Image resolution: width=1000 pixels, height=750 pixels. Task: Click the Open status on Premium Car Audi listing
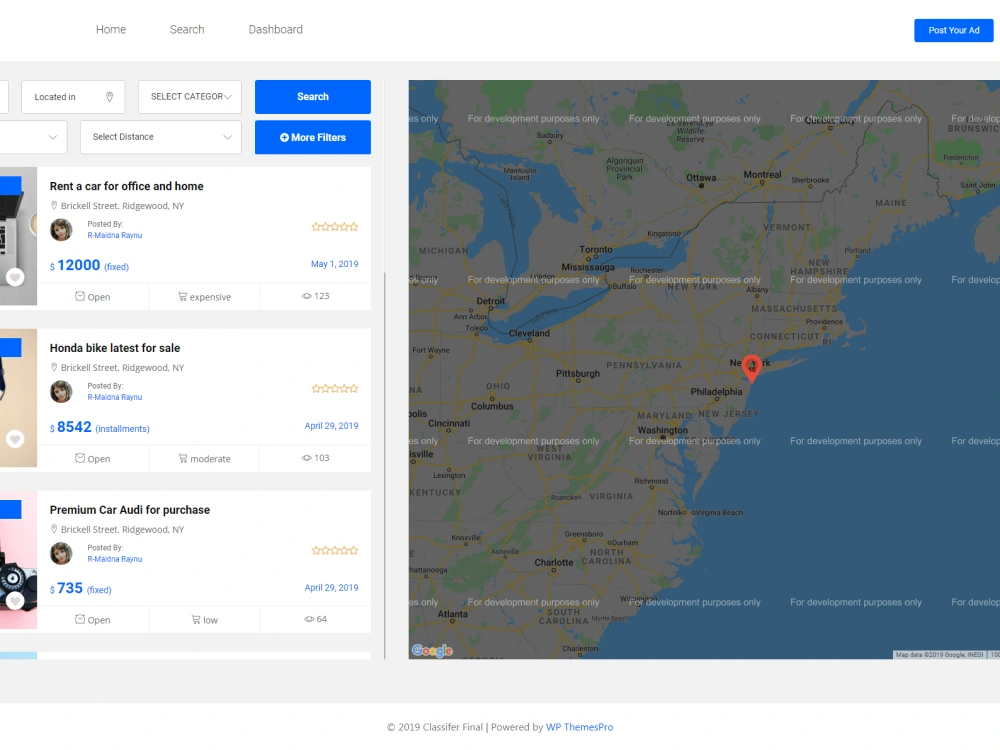point(92,620)
